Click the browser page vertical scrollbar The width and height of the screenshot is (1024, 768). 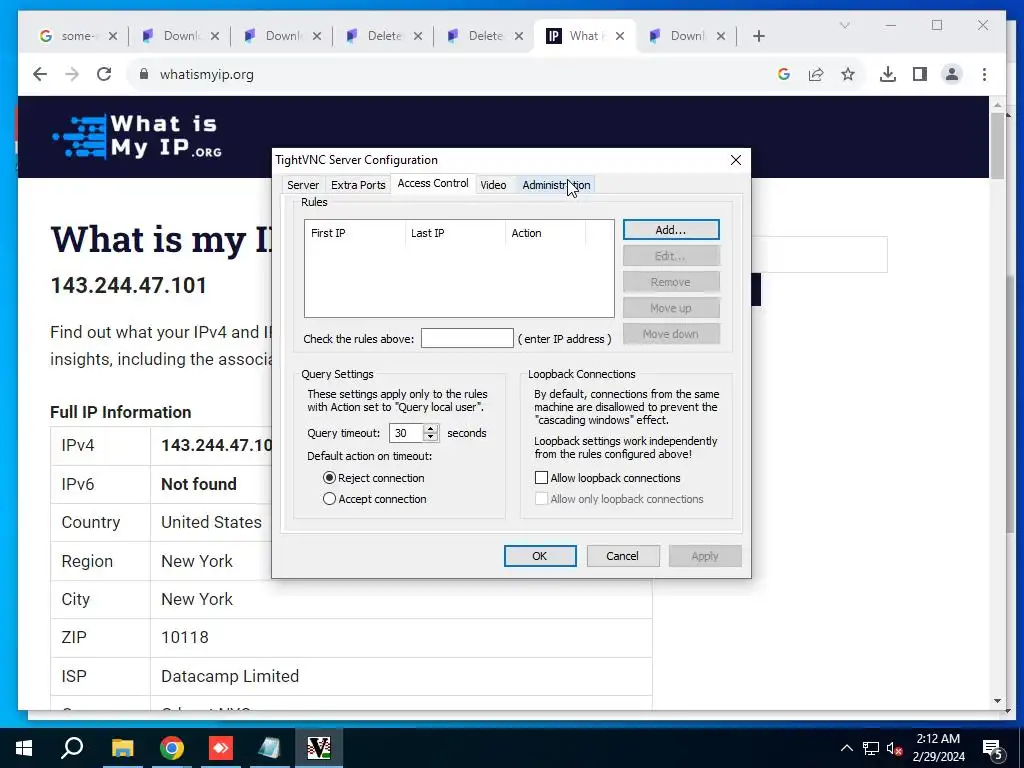click(x=997, y=146)
